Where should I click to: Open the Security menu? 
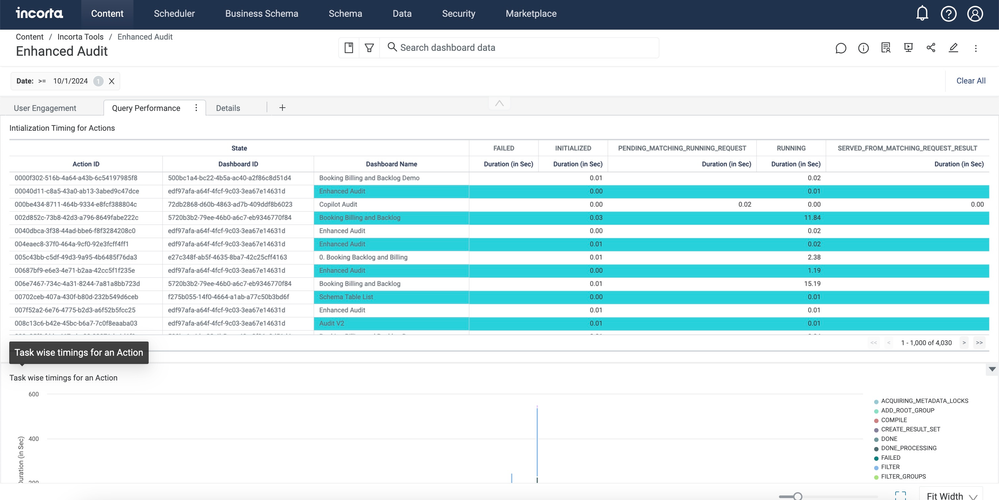coord(459,13)
